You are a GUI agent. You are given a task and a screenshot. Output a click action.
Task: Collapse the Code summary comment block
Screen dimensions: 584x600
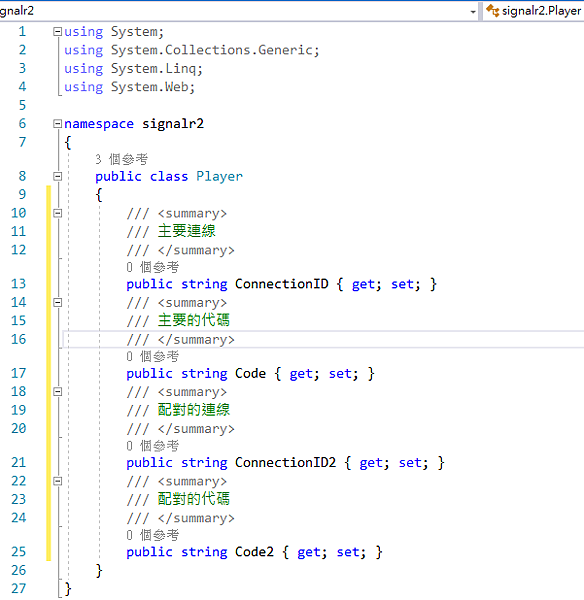pos(57,303)
